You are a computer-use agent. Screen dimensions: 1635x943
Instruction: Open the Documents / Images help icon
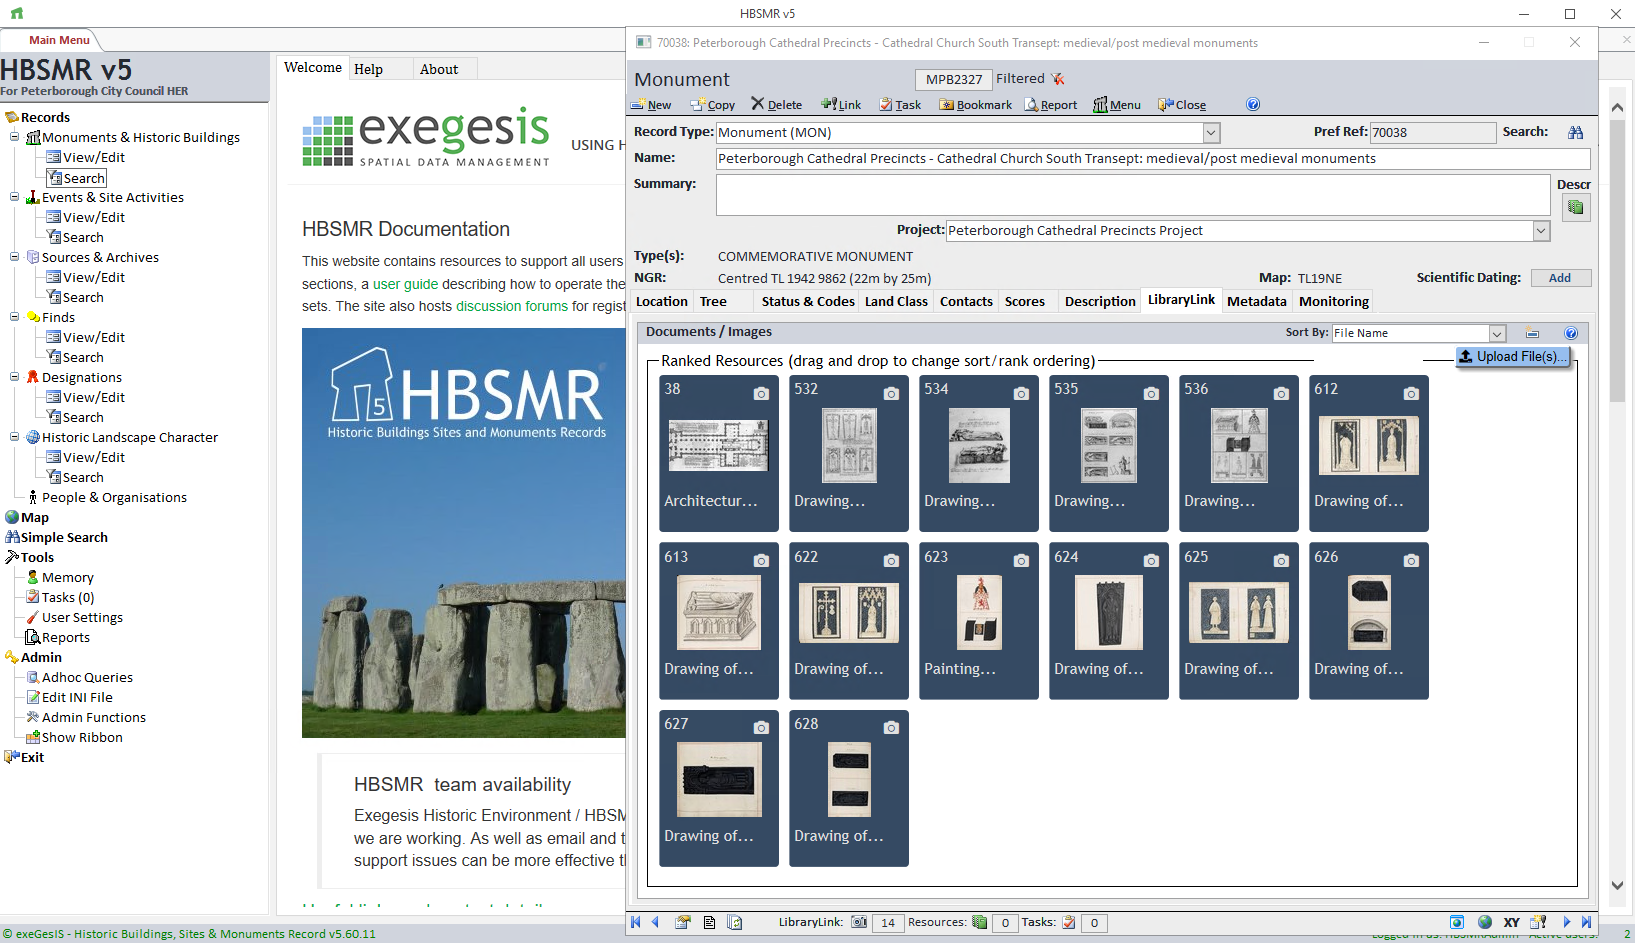point(1570,333)
